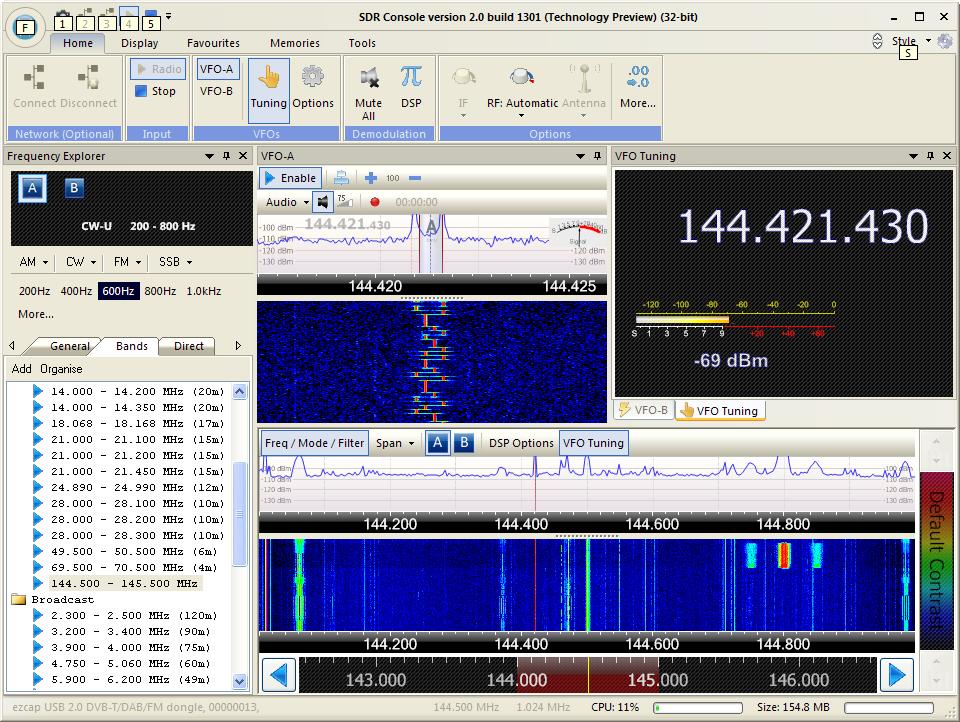Switch to VFO-A in ribbon
The image size is (960, 722).
(x=217, y=69)
